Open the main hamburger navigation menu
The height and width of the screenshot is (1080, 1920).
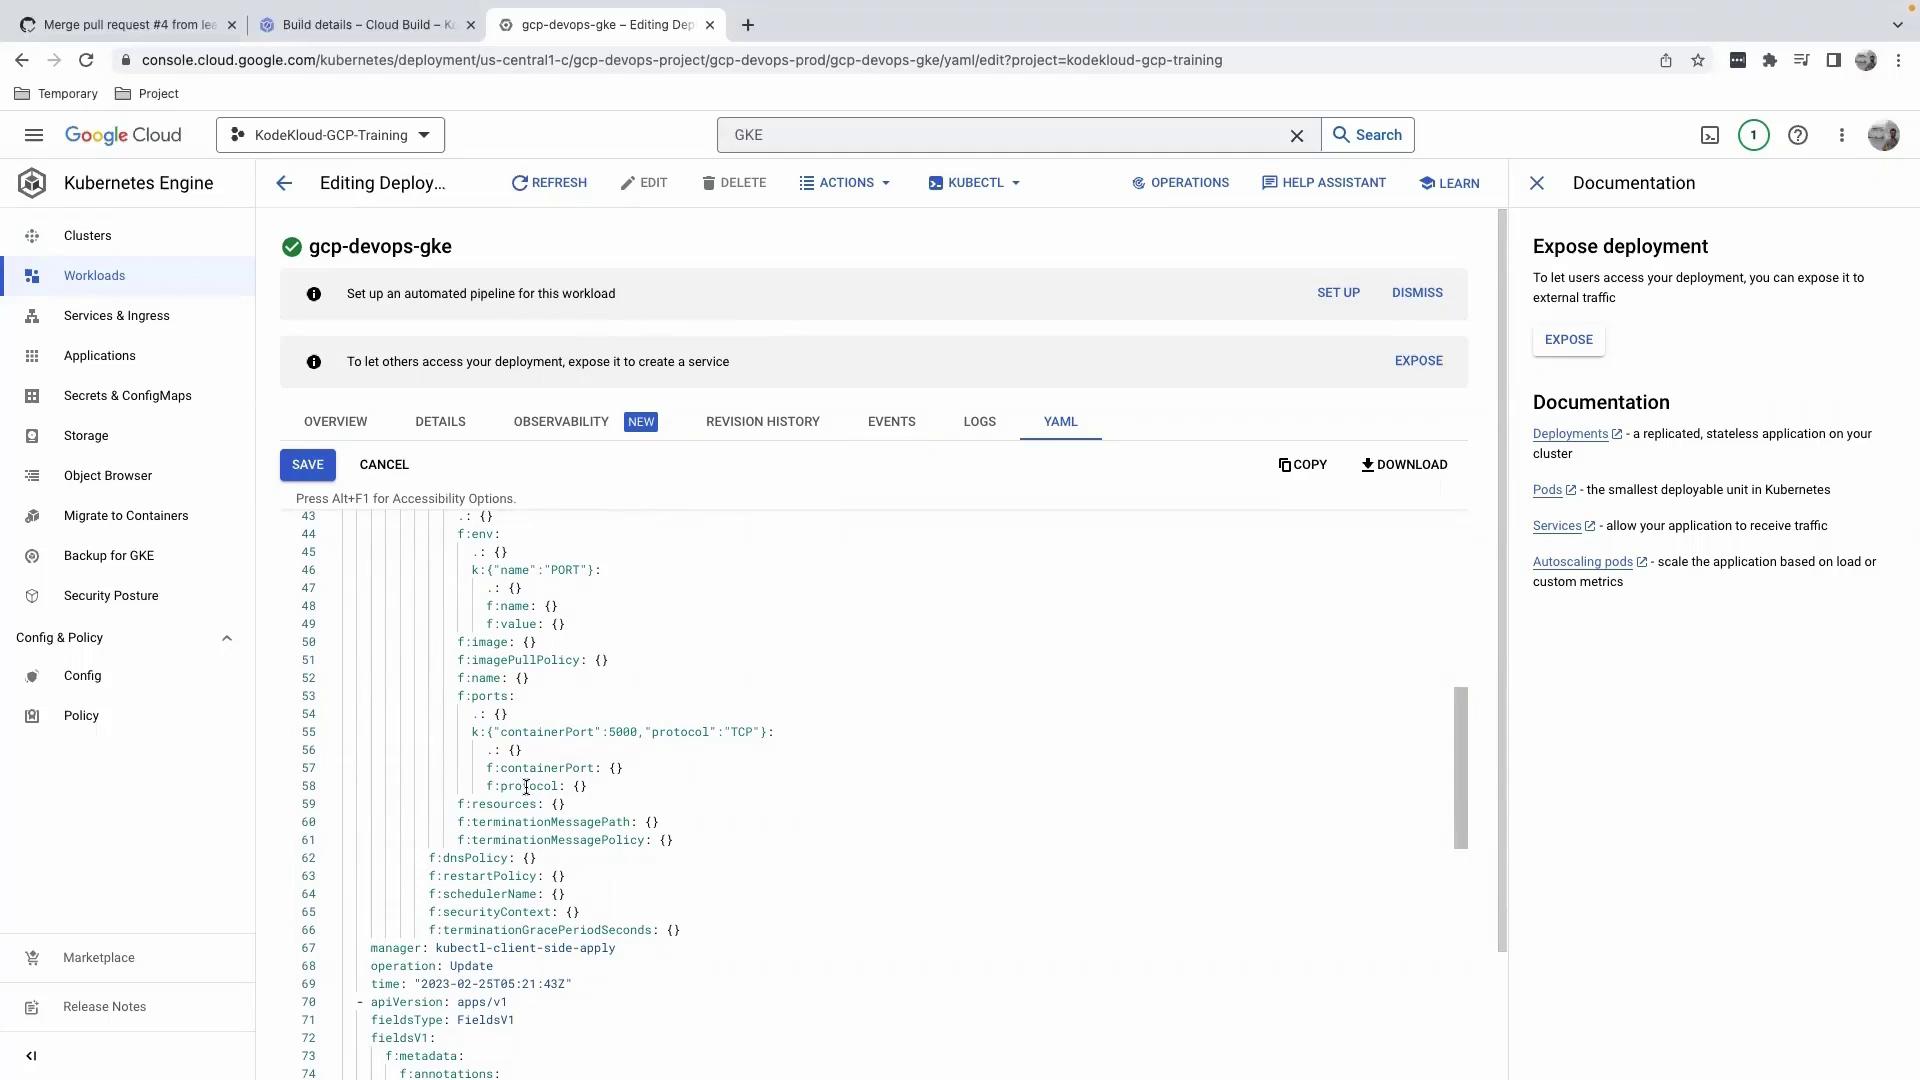tap(34, 135)
